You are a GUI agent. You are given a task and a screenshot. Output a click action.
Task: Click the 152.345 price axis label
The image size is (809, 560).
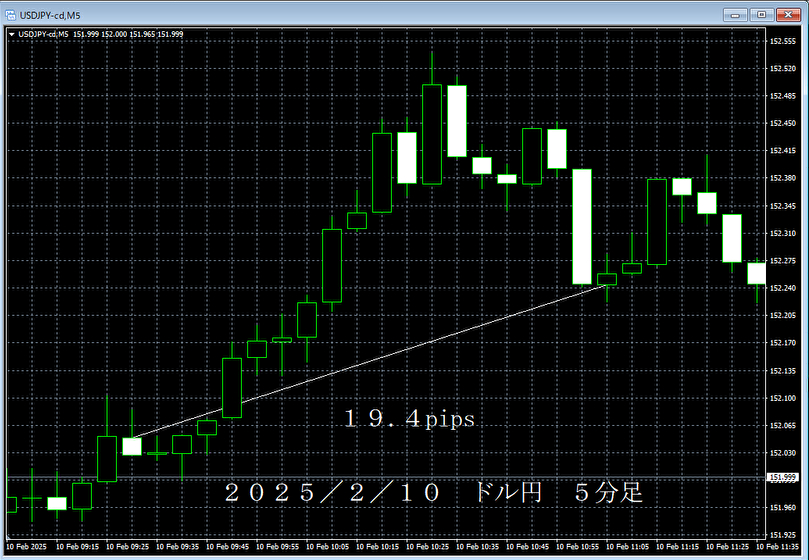pos(783,206)
